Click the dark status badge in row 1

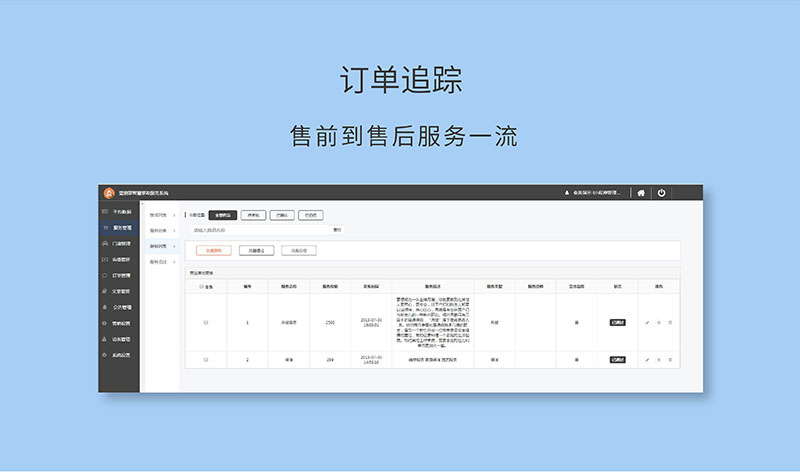tap(617, 322)
